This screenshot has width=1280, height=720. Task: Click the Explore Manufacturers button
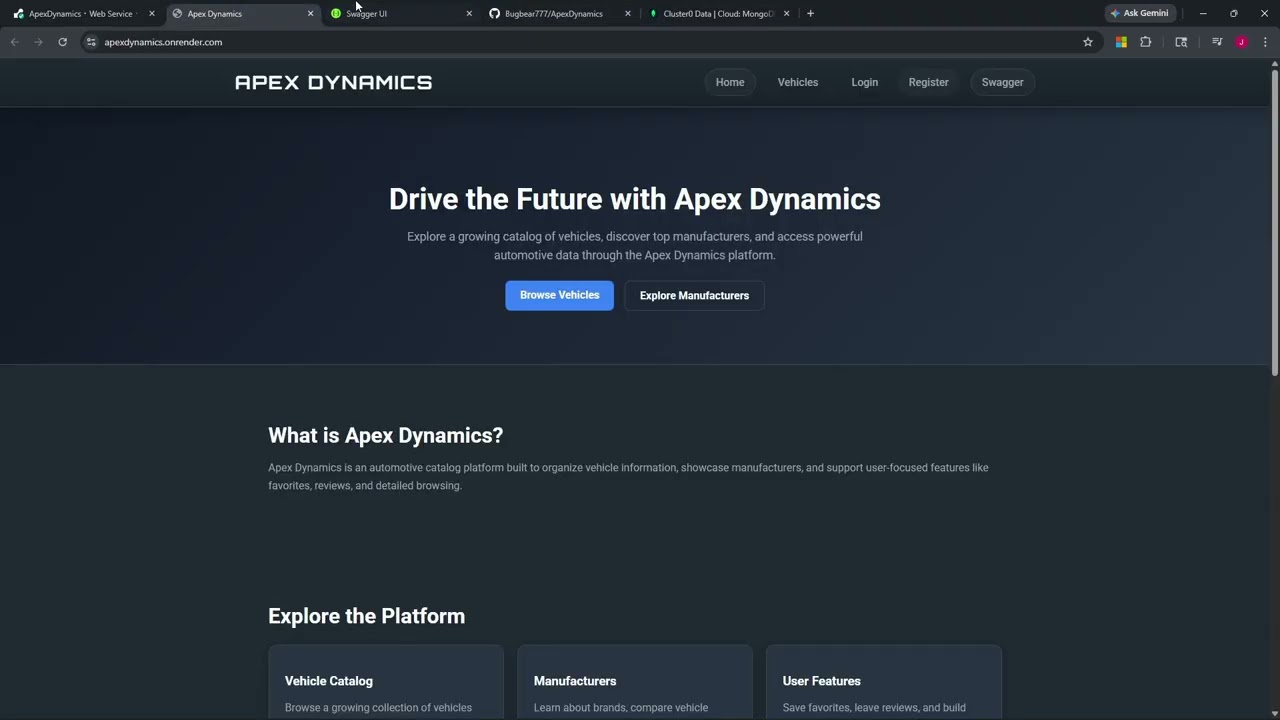694,295
